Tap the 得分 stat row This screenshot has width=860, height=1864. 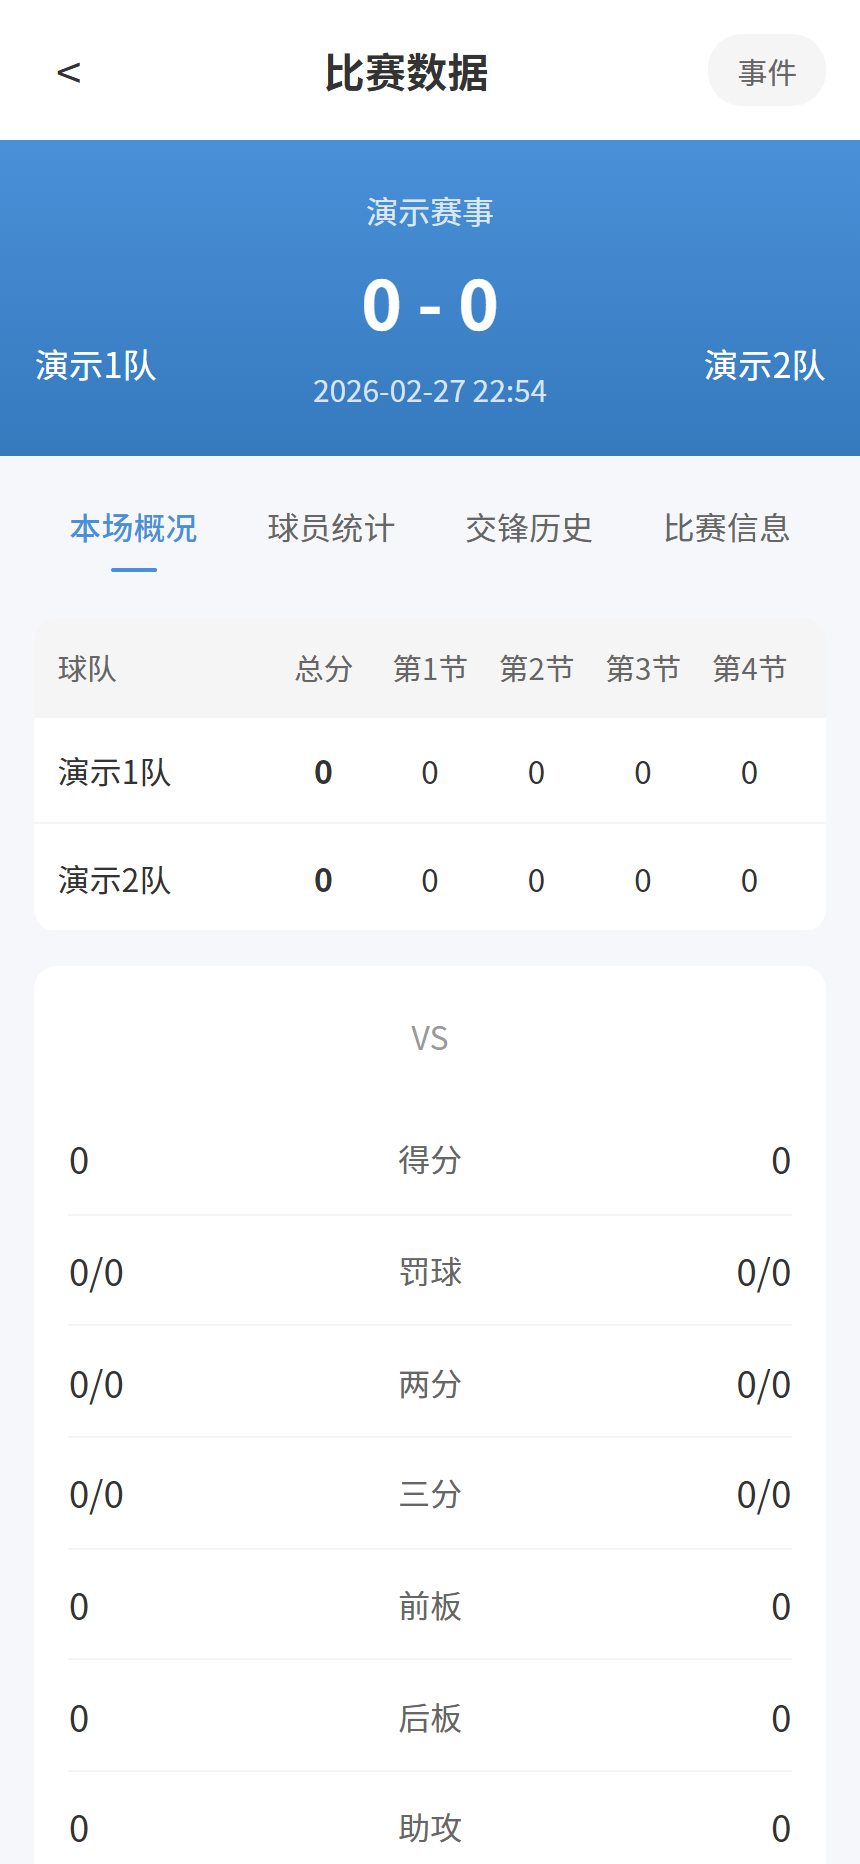[429, 1160]
